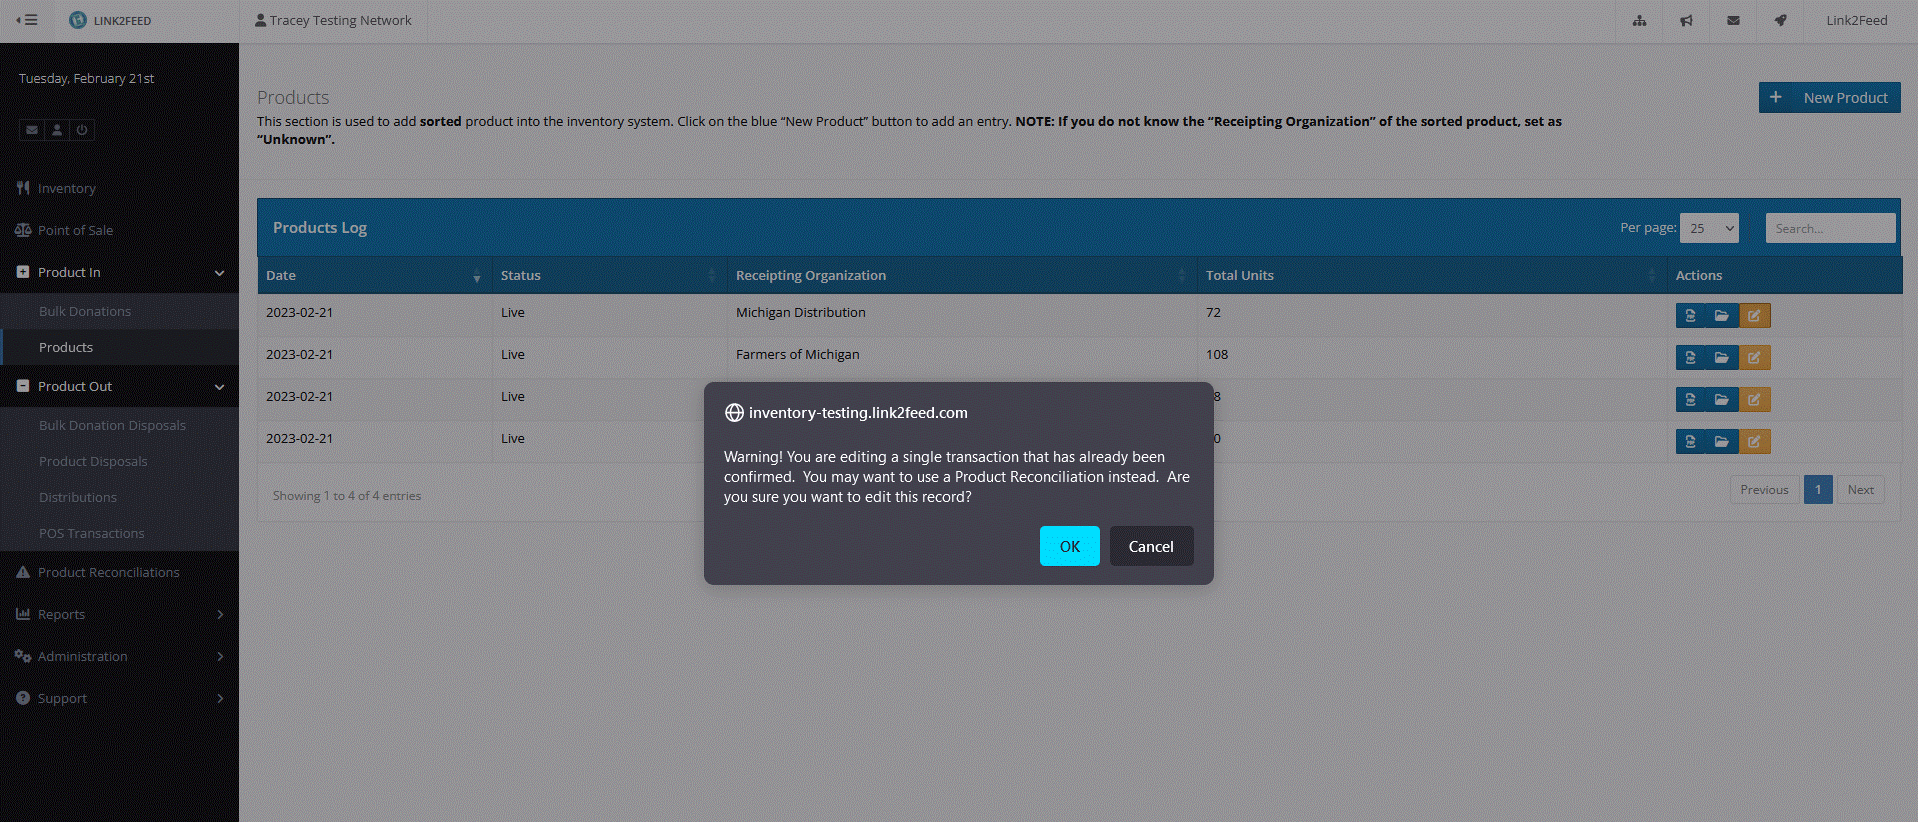The image size is (1918, 822).
Task: Confirm the warning dialog with OK
Action: point(1069,546)
